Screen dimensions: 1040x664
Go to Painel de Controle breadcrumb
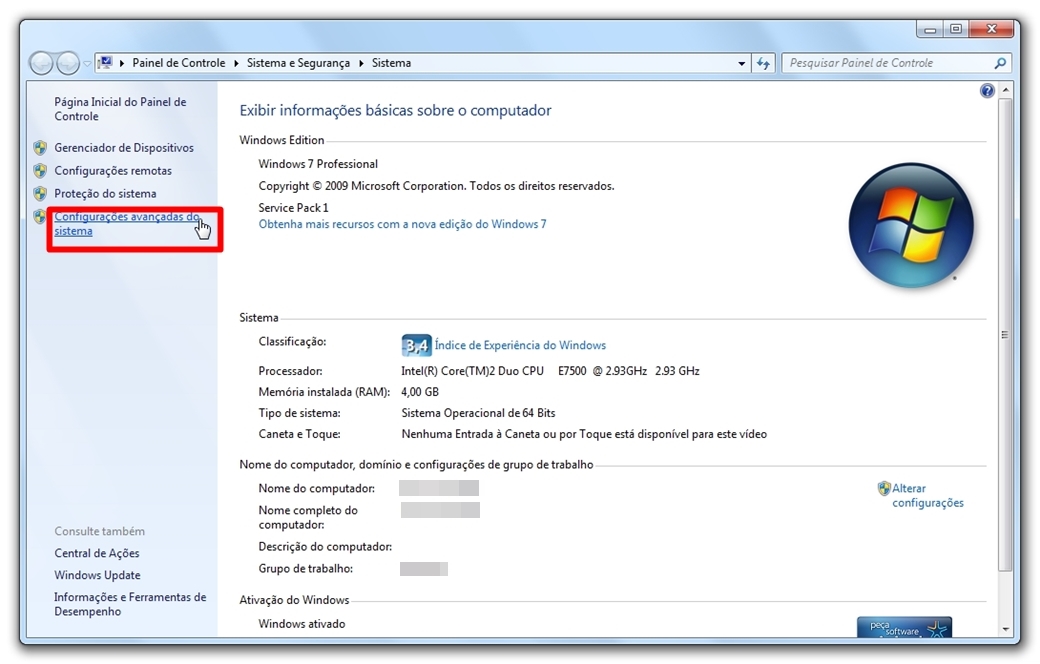178,63
